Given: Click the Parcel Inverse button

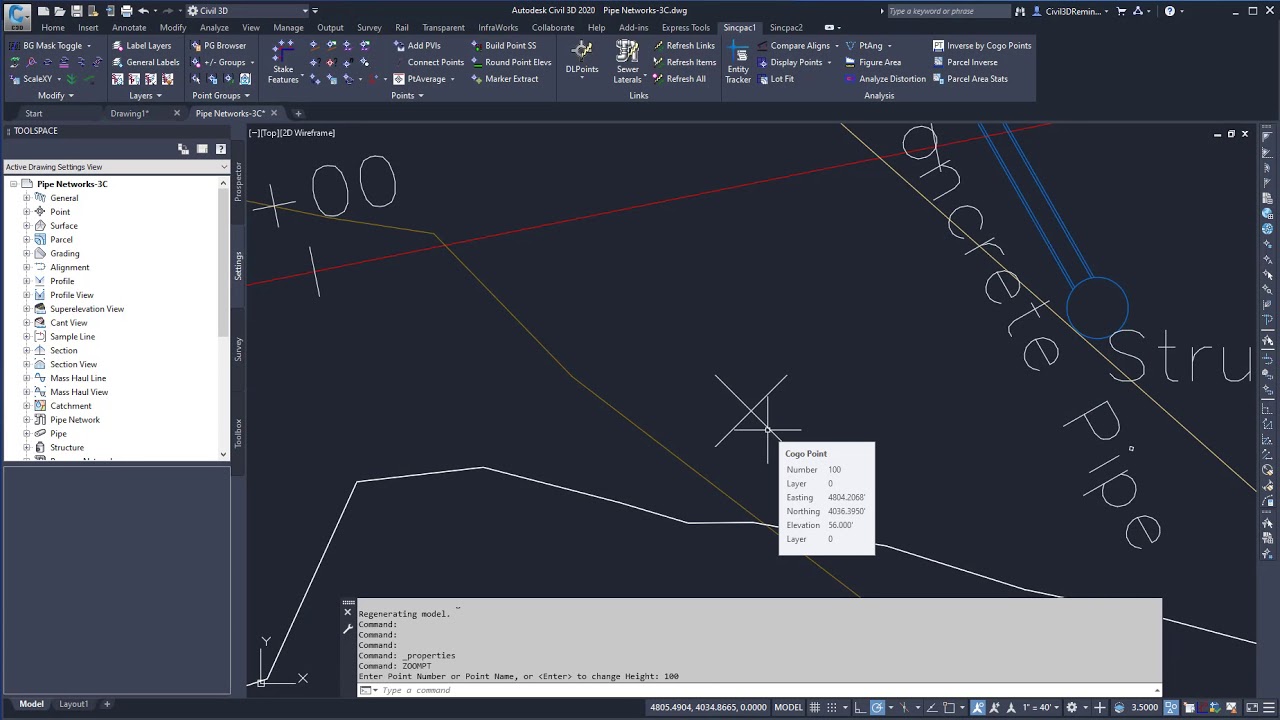Looking at the screenshot, I should point(964,62).
